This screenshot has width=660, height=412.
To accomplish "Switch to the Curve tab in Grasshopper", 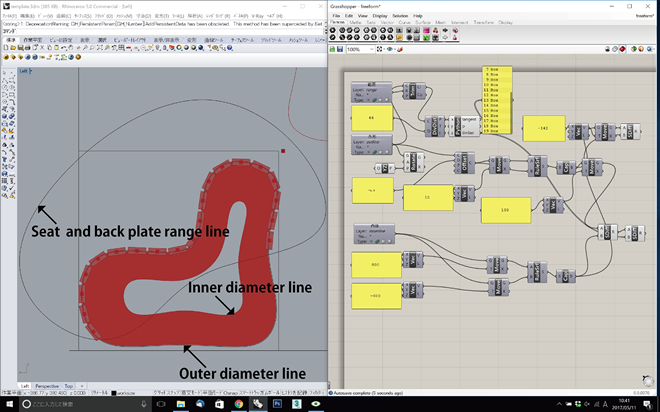I will [x=404, y=22].
